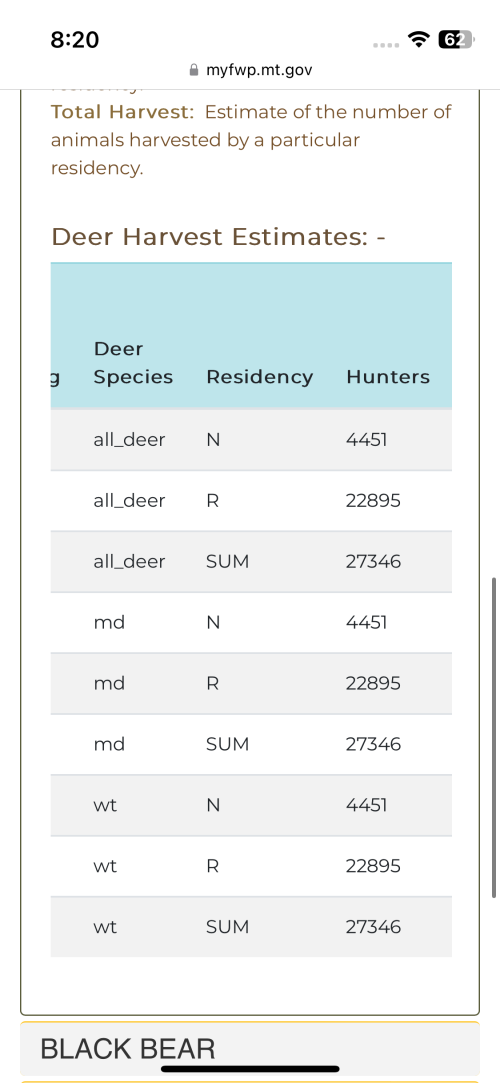Click 27346 hunters value in wt SUM row

(x=373, y=927)
